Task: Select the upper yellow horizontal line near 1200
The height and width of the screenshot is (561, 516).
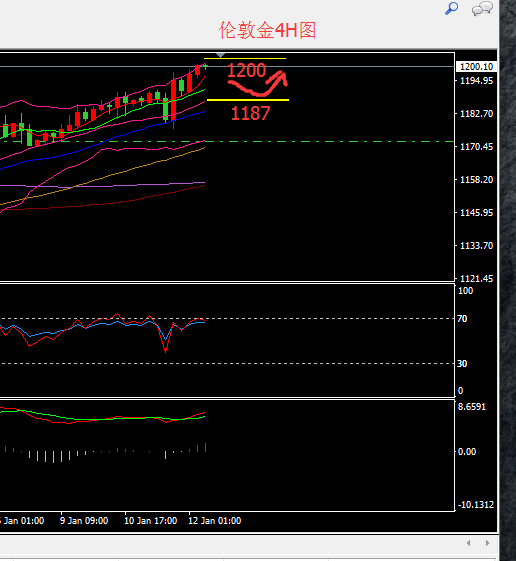Action: point(245,58)
